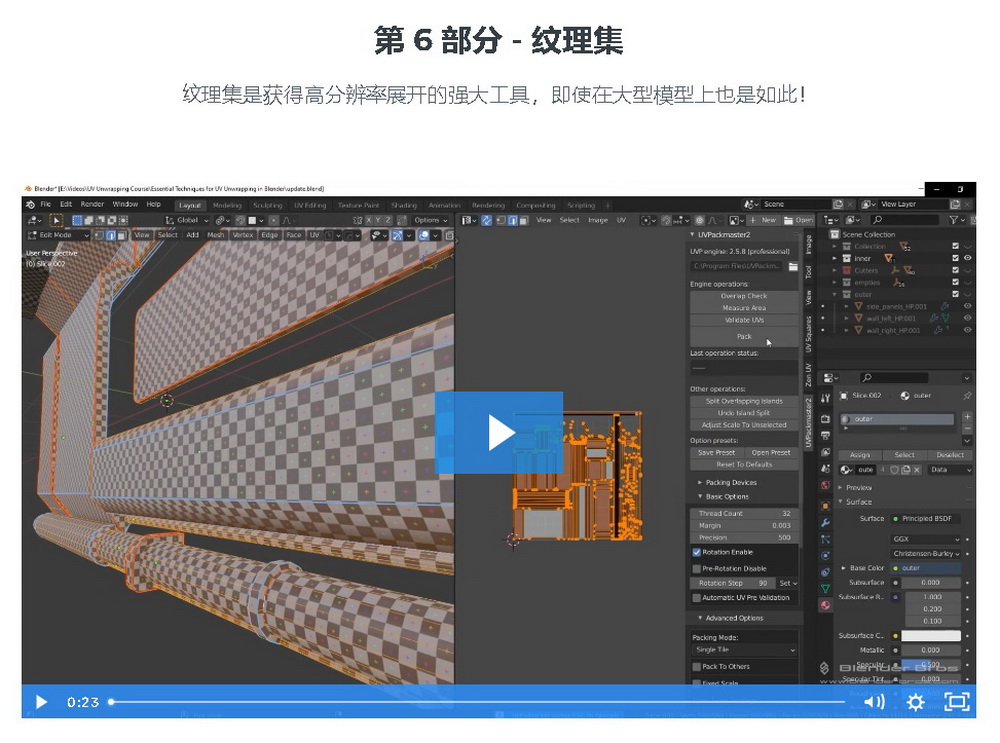The width and height of the screenshot is (1000, 743).
Task: Open the GGX distribution dropdown
Action: (925, 540)
